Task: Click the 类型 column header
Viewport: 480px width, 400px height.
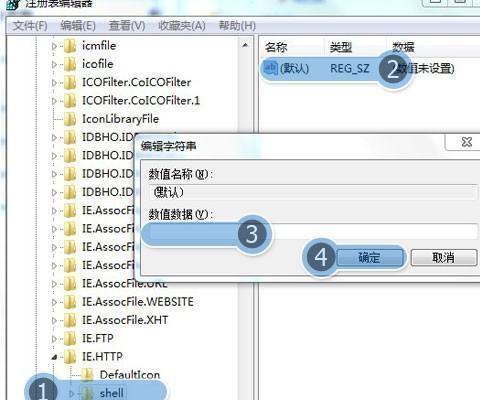Action: point(341,47)
